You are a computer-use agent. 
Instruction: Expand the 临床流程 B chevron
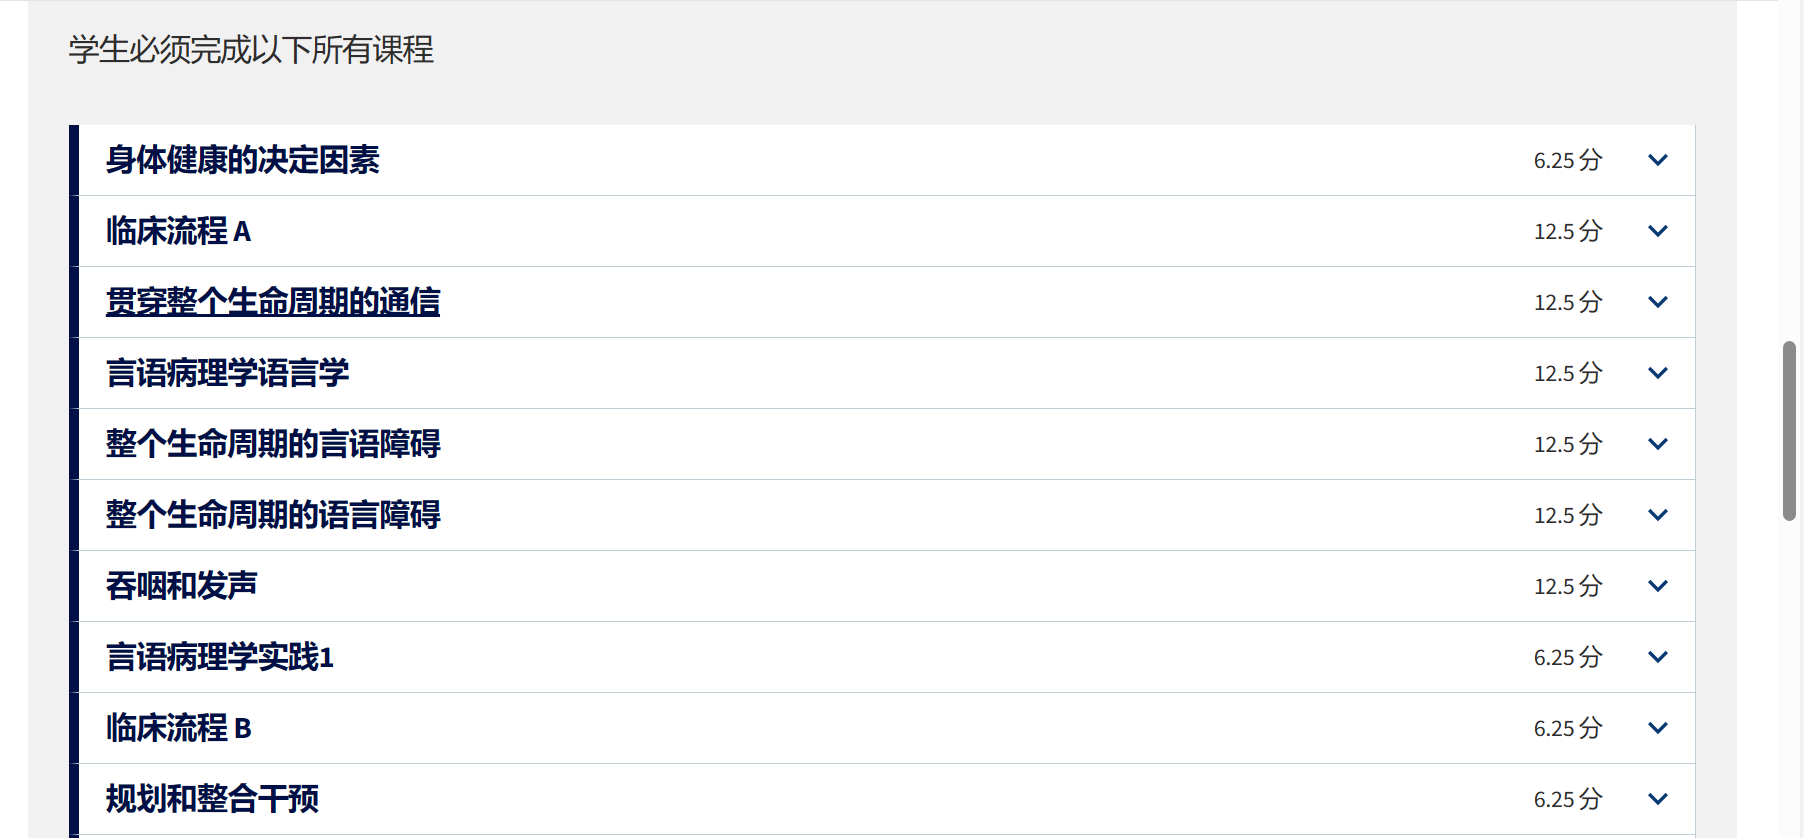coord(1657,728)
